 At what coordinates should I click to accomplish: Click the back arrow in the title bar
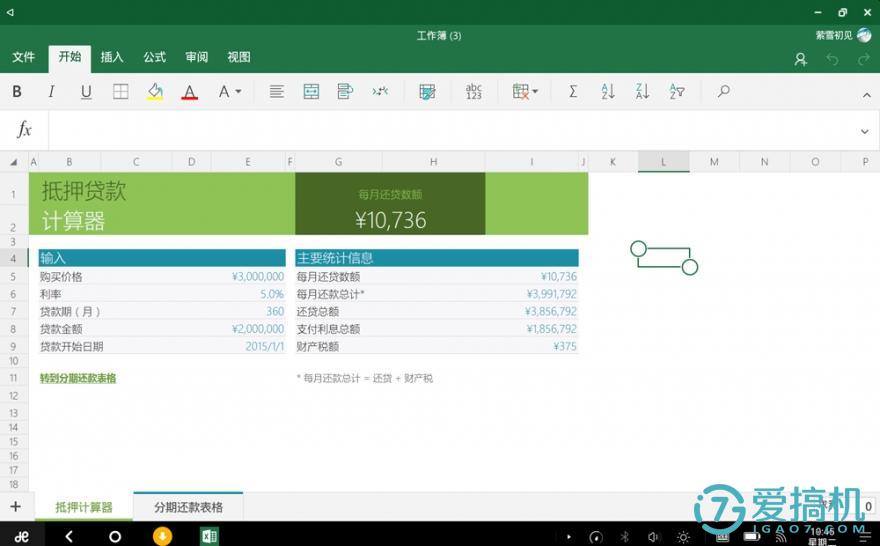tap(10, 12)
